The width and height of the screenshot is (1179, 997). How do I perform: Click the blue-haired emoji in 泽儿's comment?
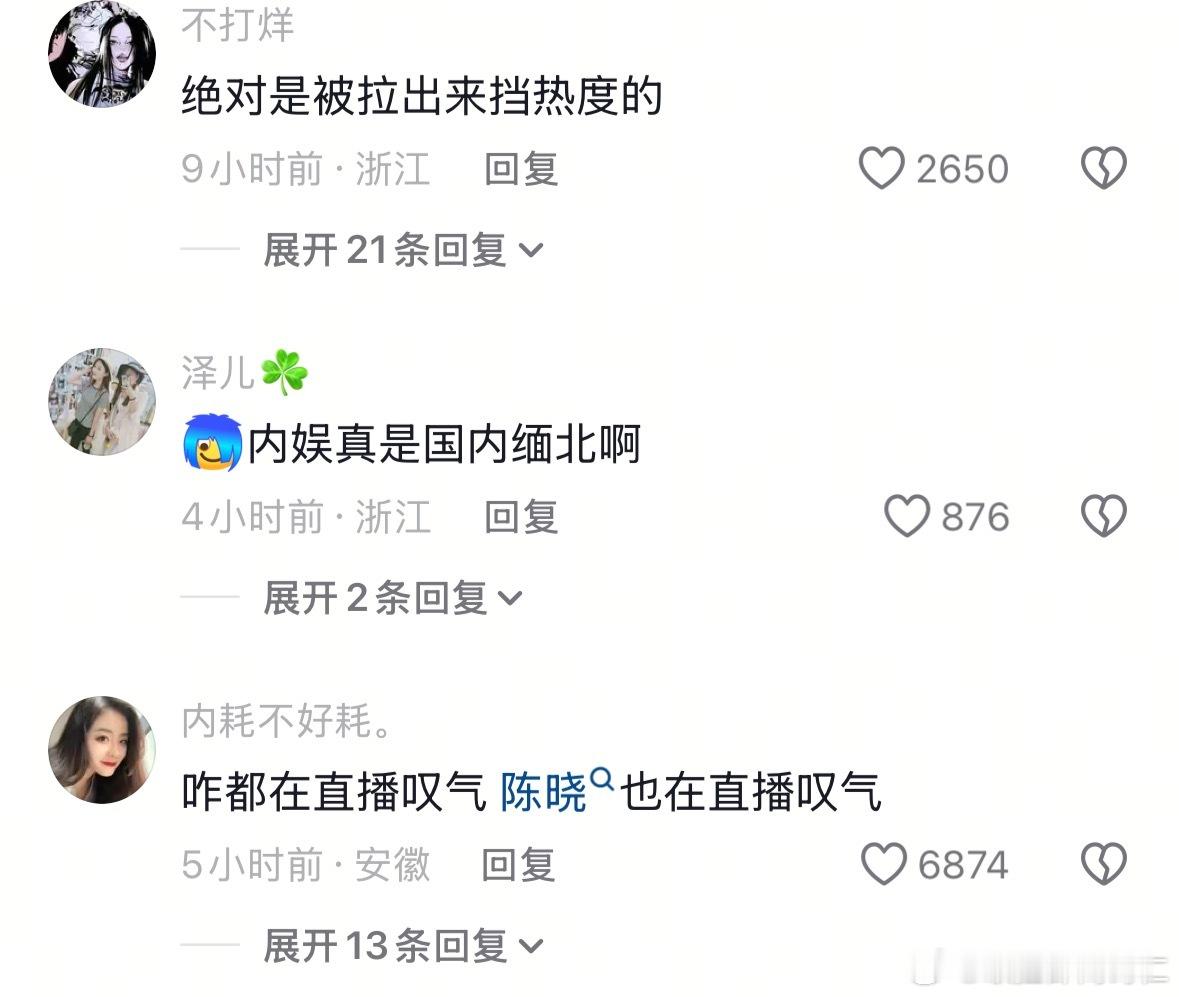213,442
